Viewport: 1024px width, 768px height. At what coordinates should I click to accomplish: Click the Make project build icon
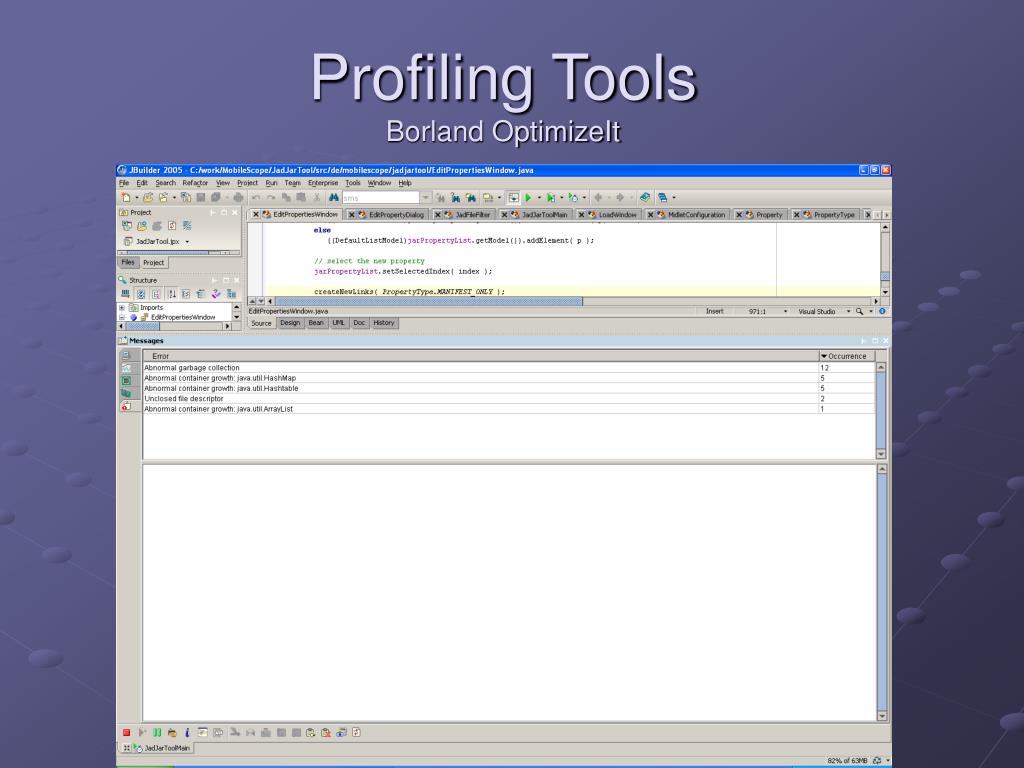[488, 197]
